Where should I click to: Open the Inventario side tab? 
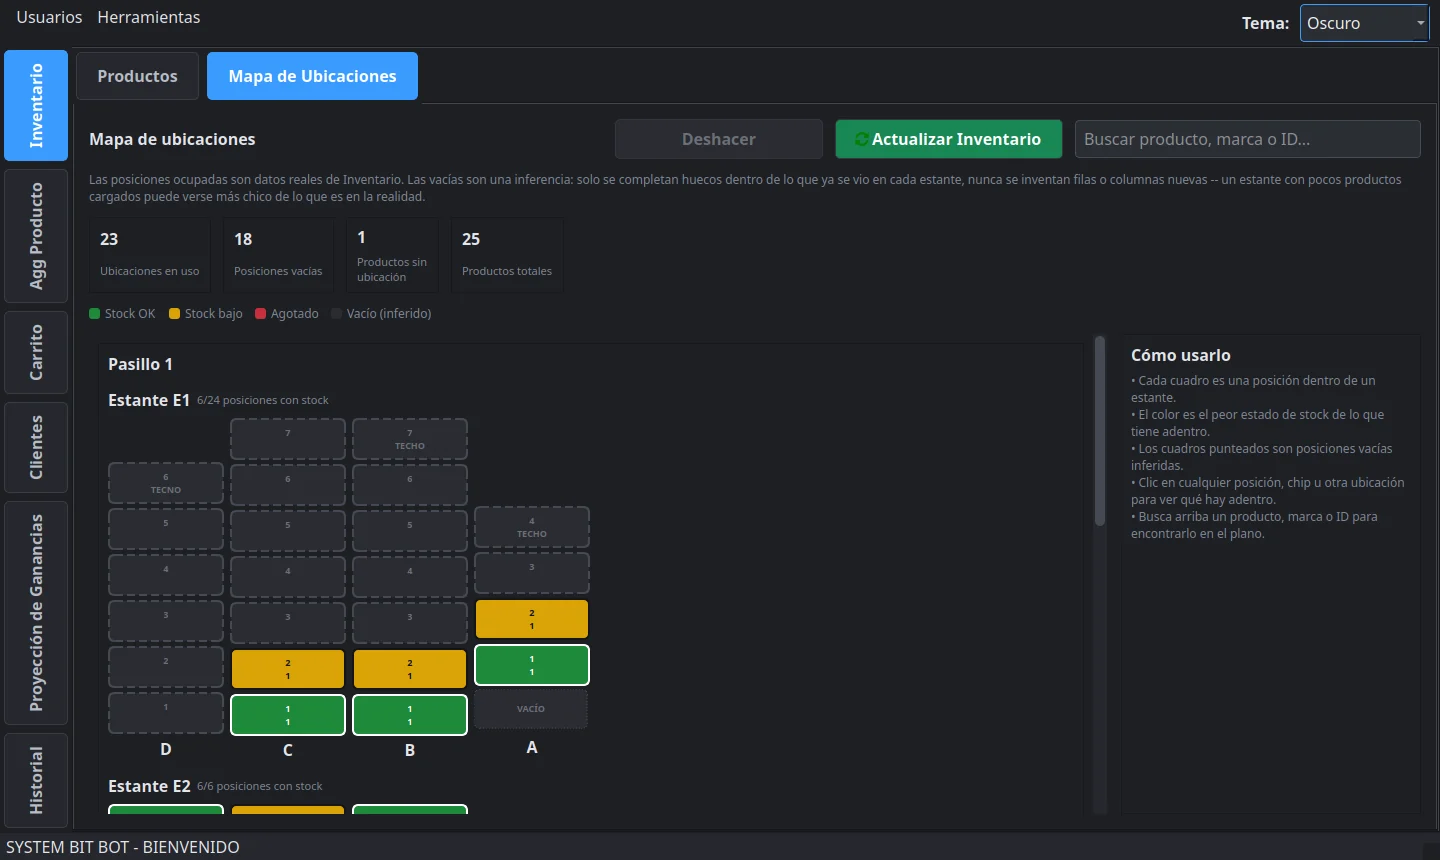click(x=36, y=106)
